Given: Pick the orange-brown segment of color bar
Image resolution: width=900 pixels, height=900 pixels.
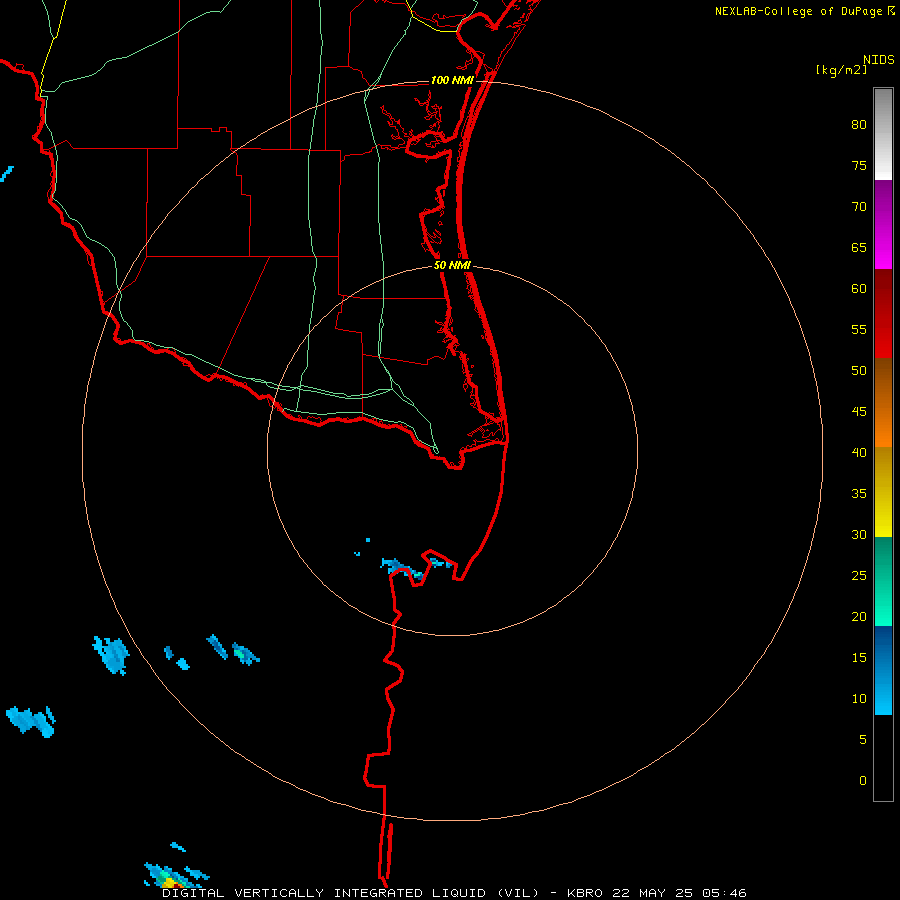Looking at the screenshot, I should 883,402.
